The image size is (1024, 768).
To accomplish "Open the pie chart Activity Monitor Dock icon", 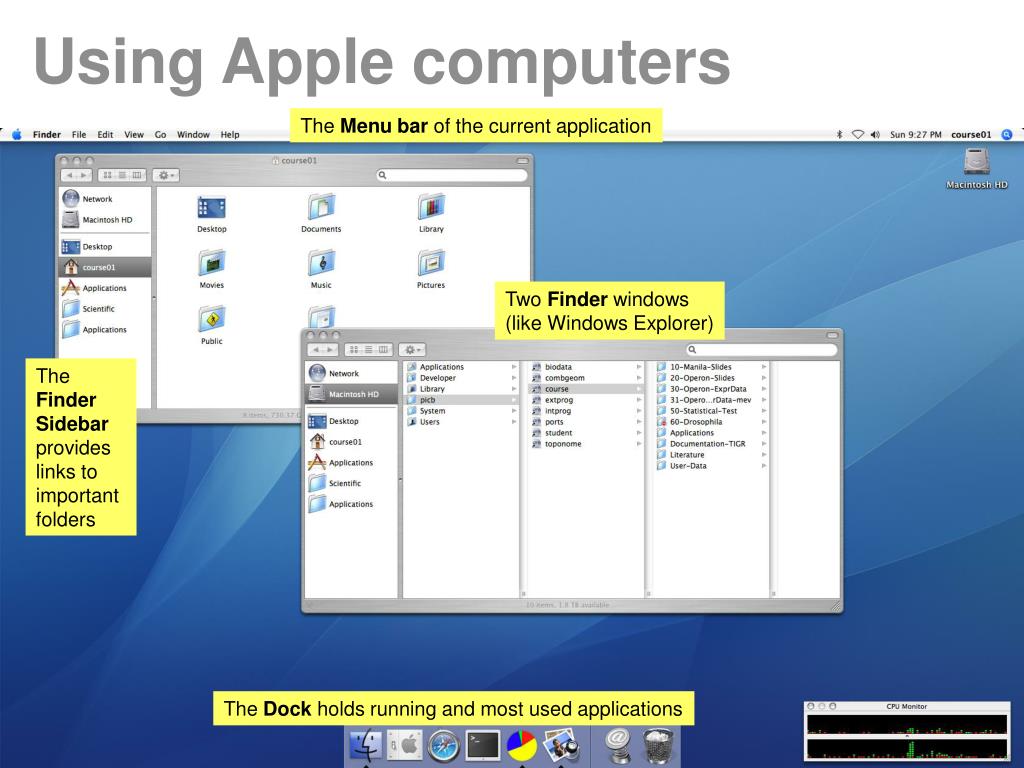I will (522, 746).
